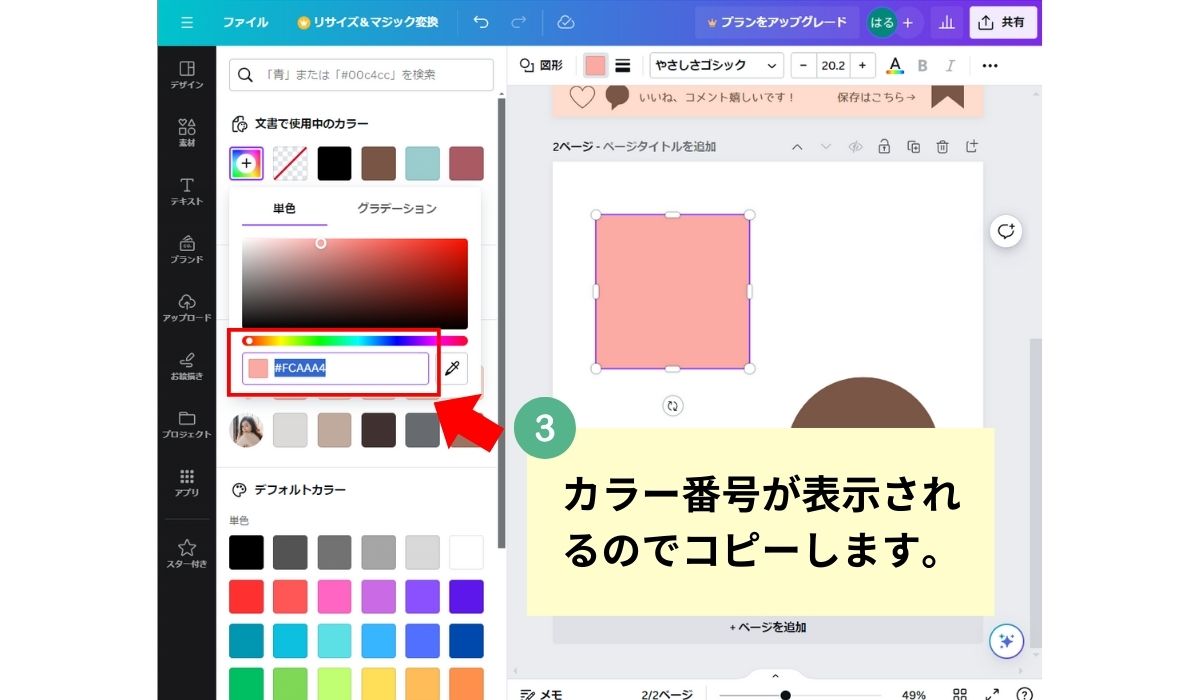This screenshot has height=700, width=1200.
Task: Duplicate page 2 with copy icon
Action: tap(913, 147)
